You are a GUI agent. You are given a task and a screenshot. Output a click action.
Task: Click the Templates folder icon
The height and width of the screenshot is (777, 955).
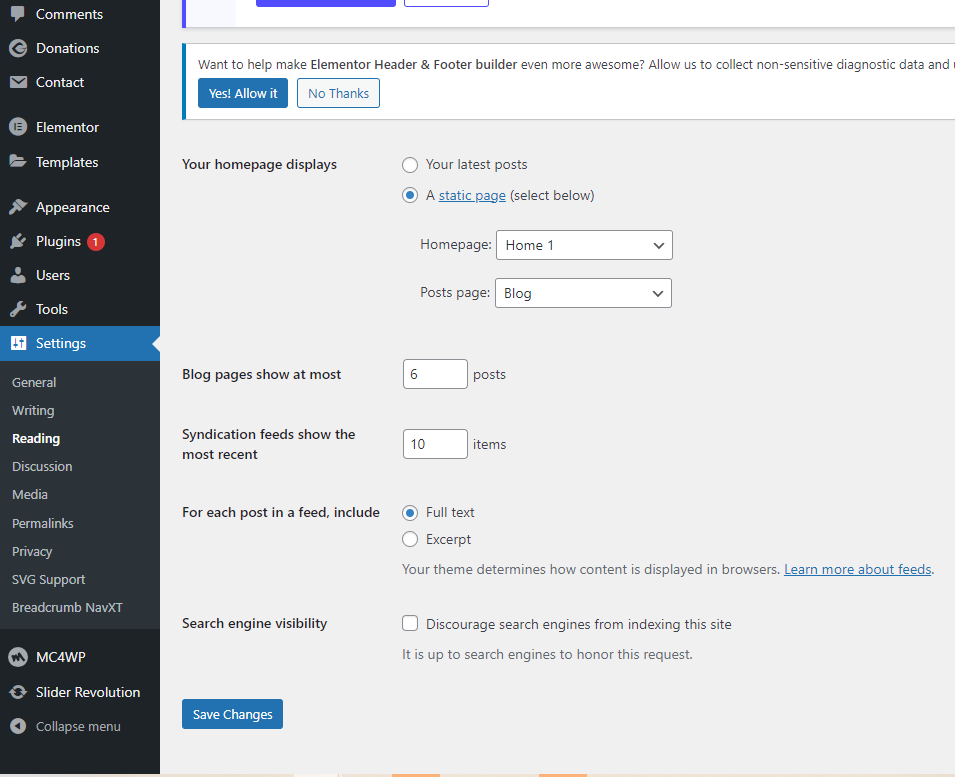[18, 162]
